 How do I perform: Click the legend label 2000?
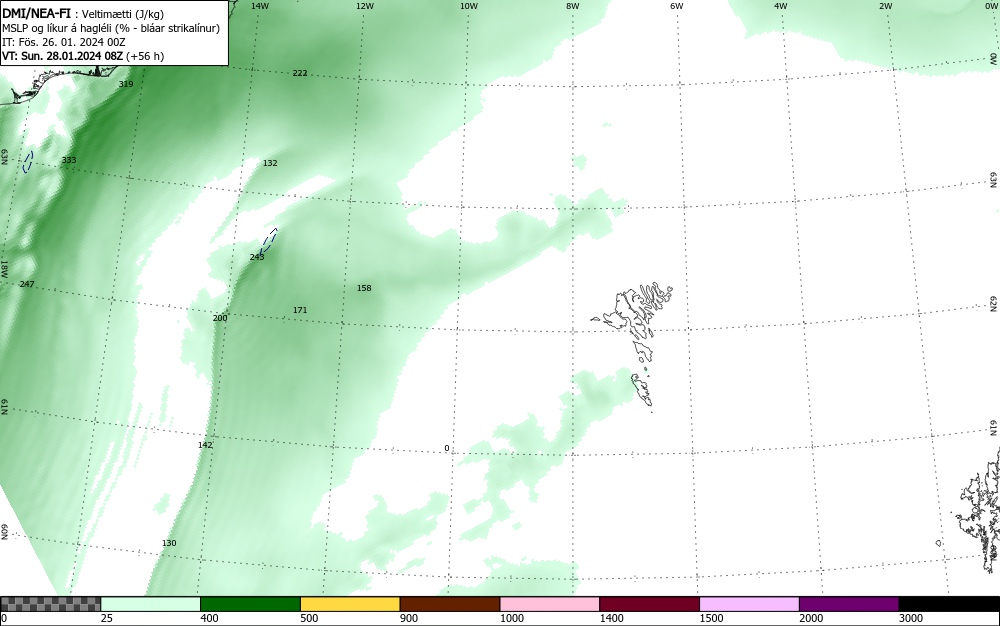tap(811, 618)
